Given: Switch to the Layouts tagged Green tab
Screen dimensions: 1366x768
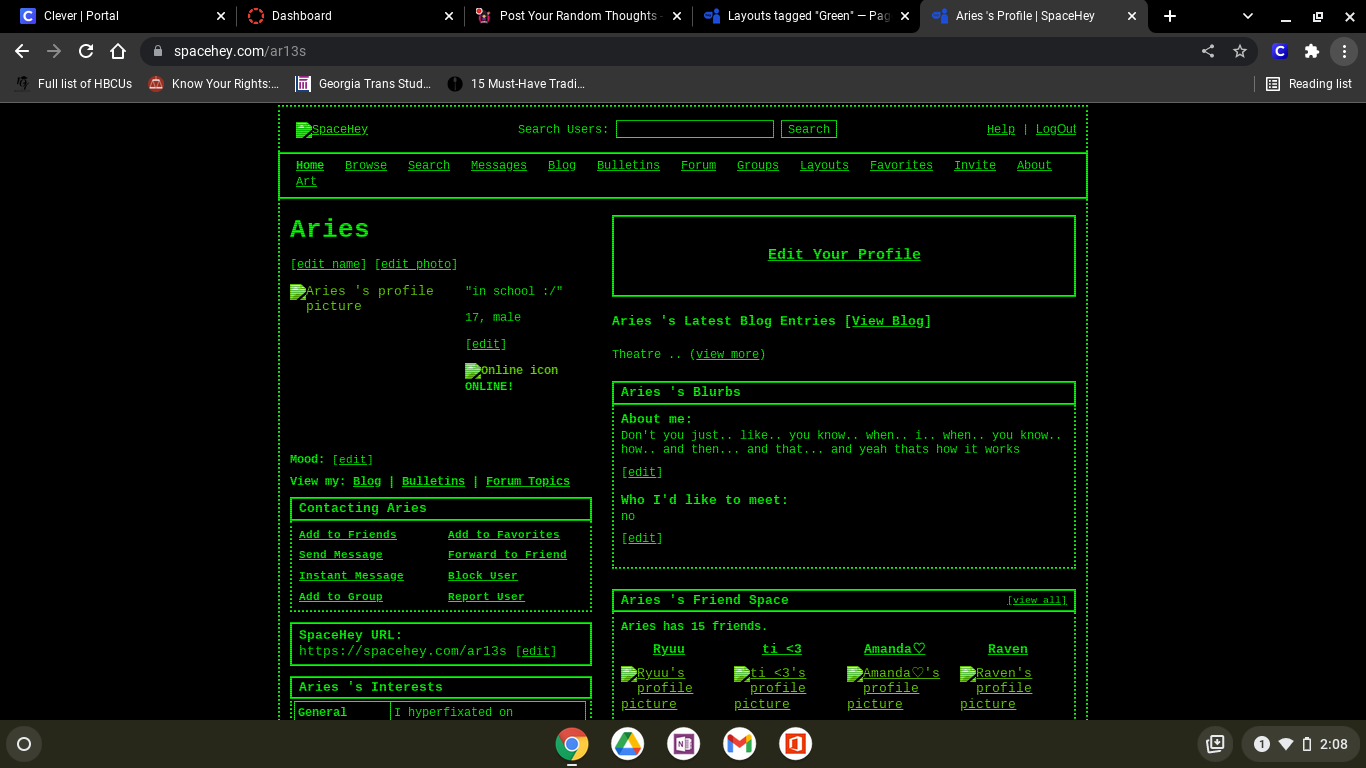Looking at the screenshot, I should click(x=806, y=16).
